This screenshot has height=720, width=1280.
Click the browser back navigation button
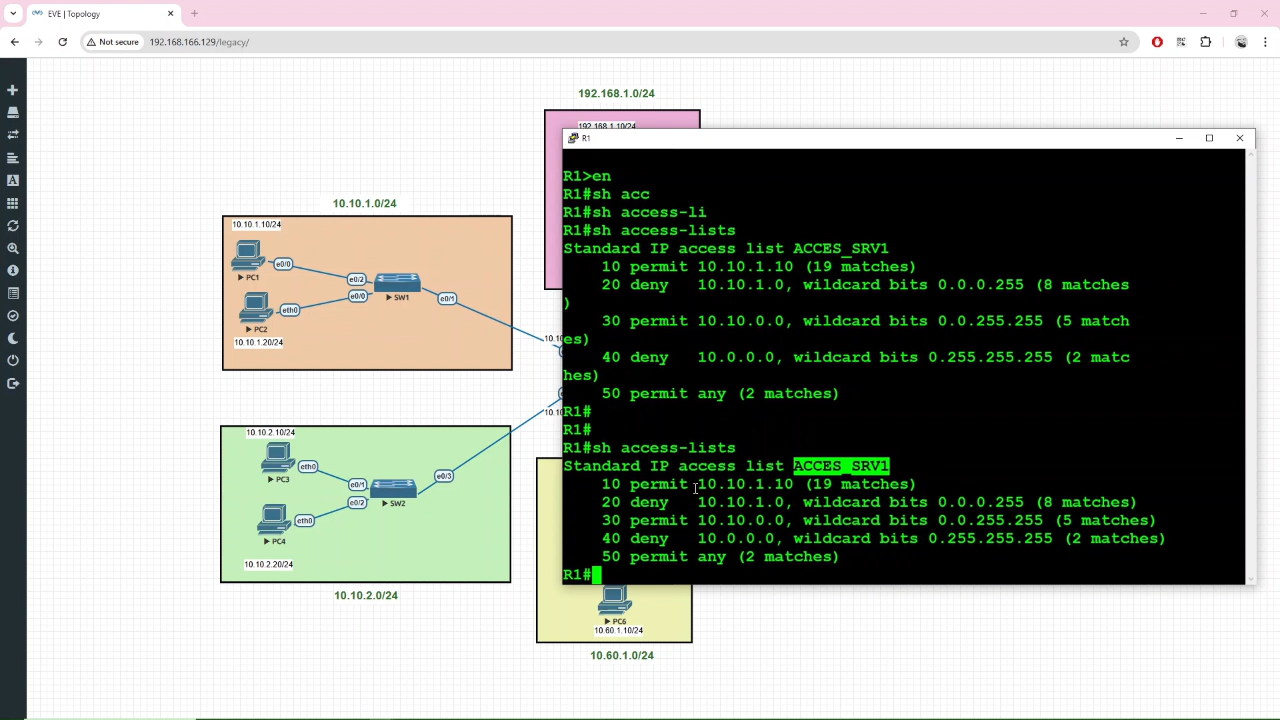14,42
